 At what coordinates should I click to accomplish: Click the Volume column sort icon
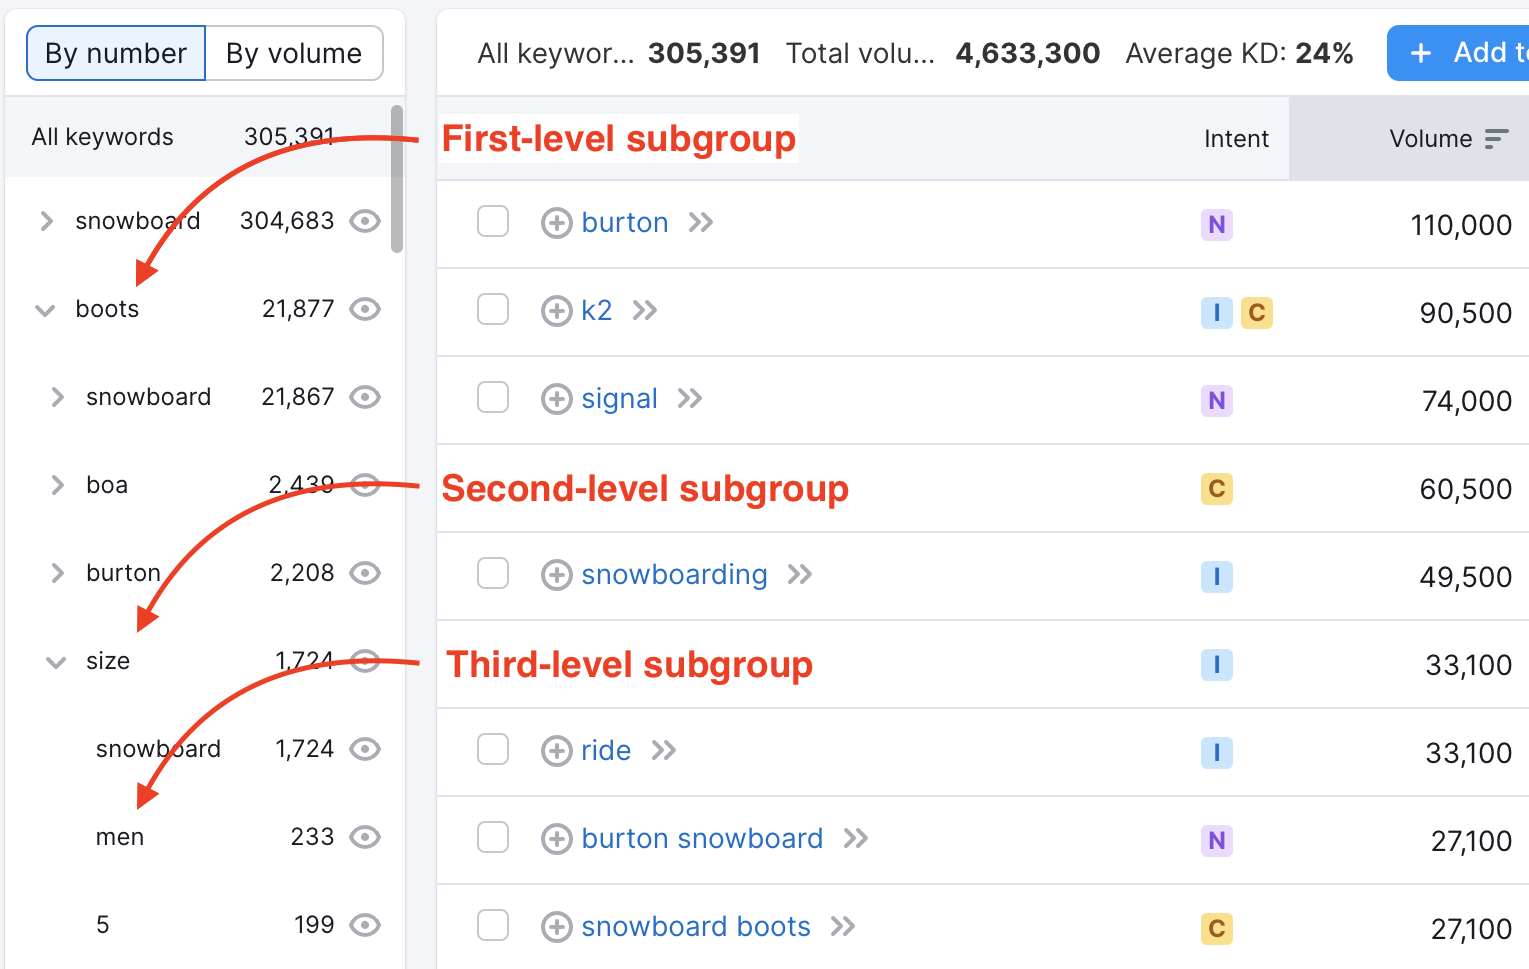(1496, 137)
